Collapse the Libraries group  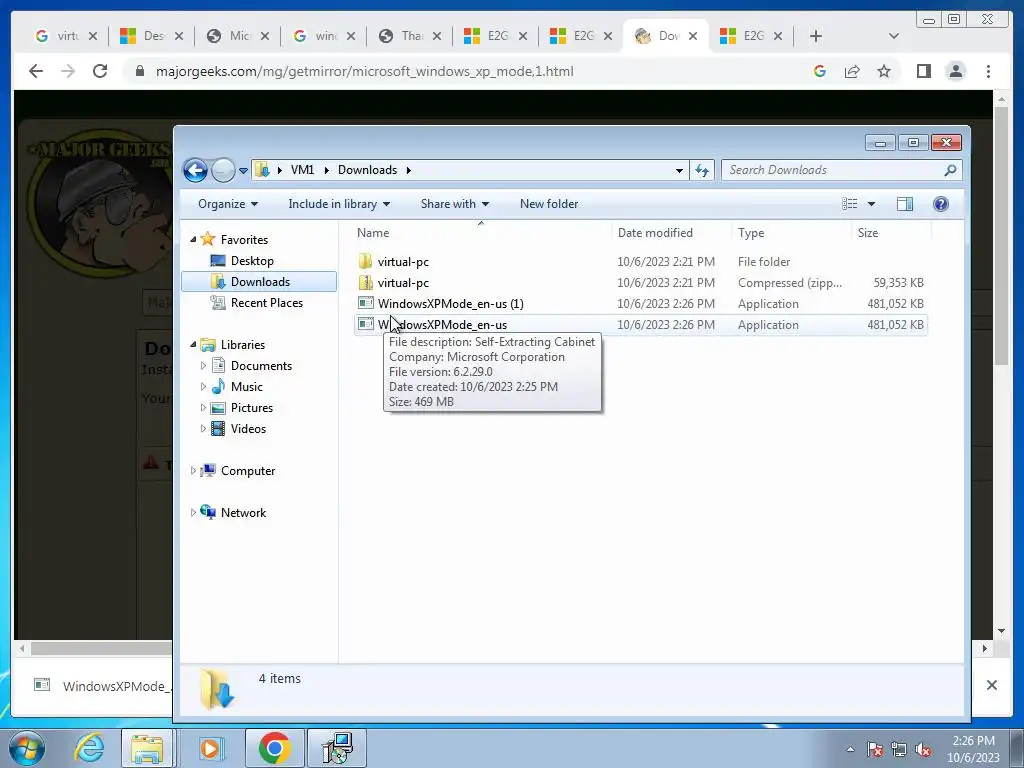coord(193,345)
